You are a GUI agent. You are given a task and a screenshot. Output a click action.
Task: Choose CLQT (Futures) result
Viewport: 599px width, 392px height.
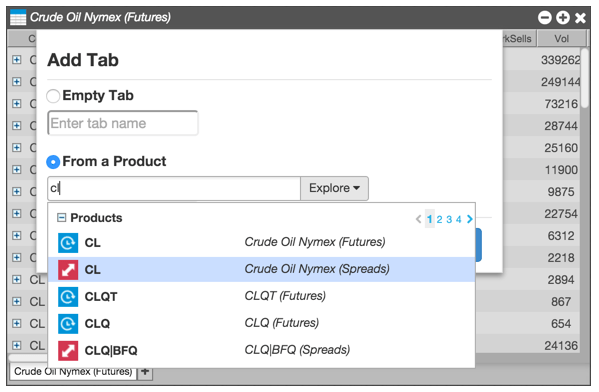click(x=261, y=297)
